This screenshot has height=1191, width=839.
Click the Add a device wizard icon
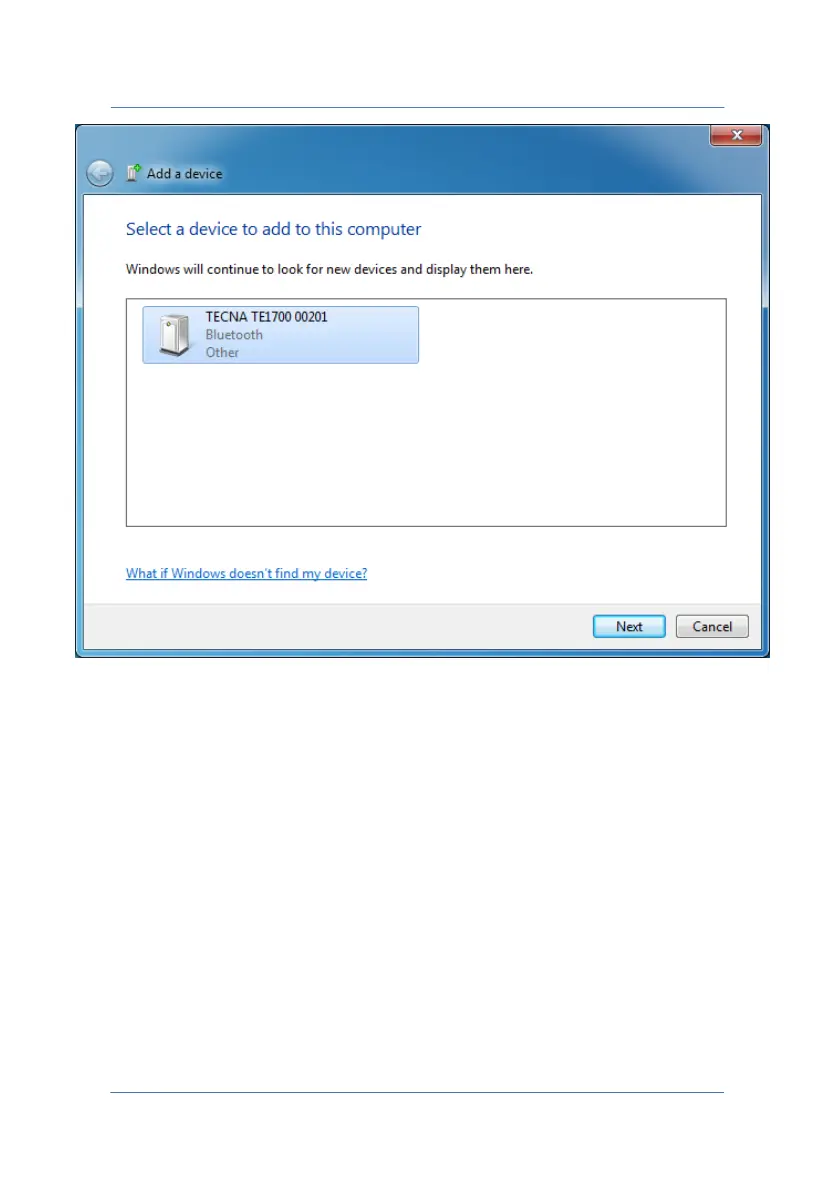[133, 173]
